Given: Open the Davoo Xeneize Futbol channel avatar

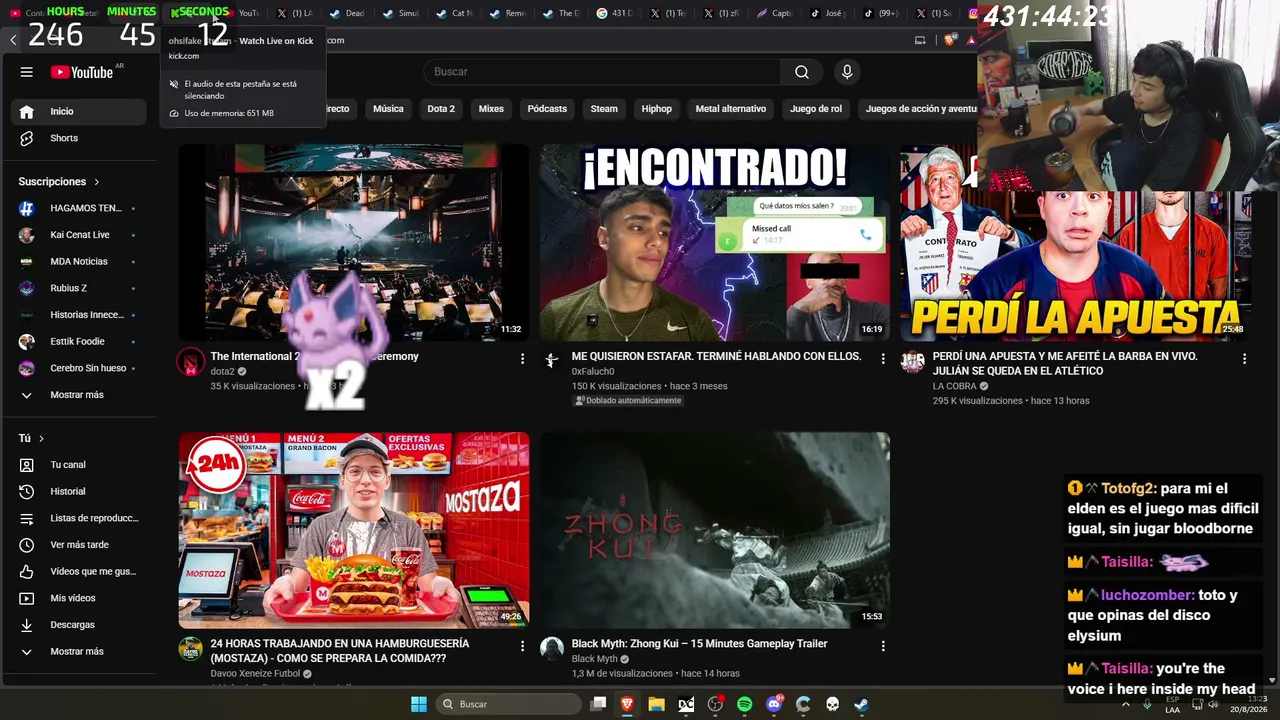Looking at the screenshot, I should [x=191, y=649].
